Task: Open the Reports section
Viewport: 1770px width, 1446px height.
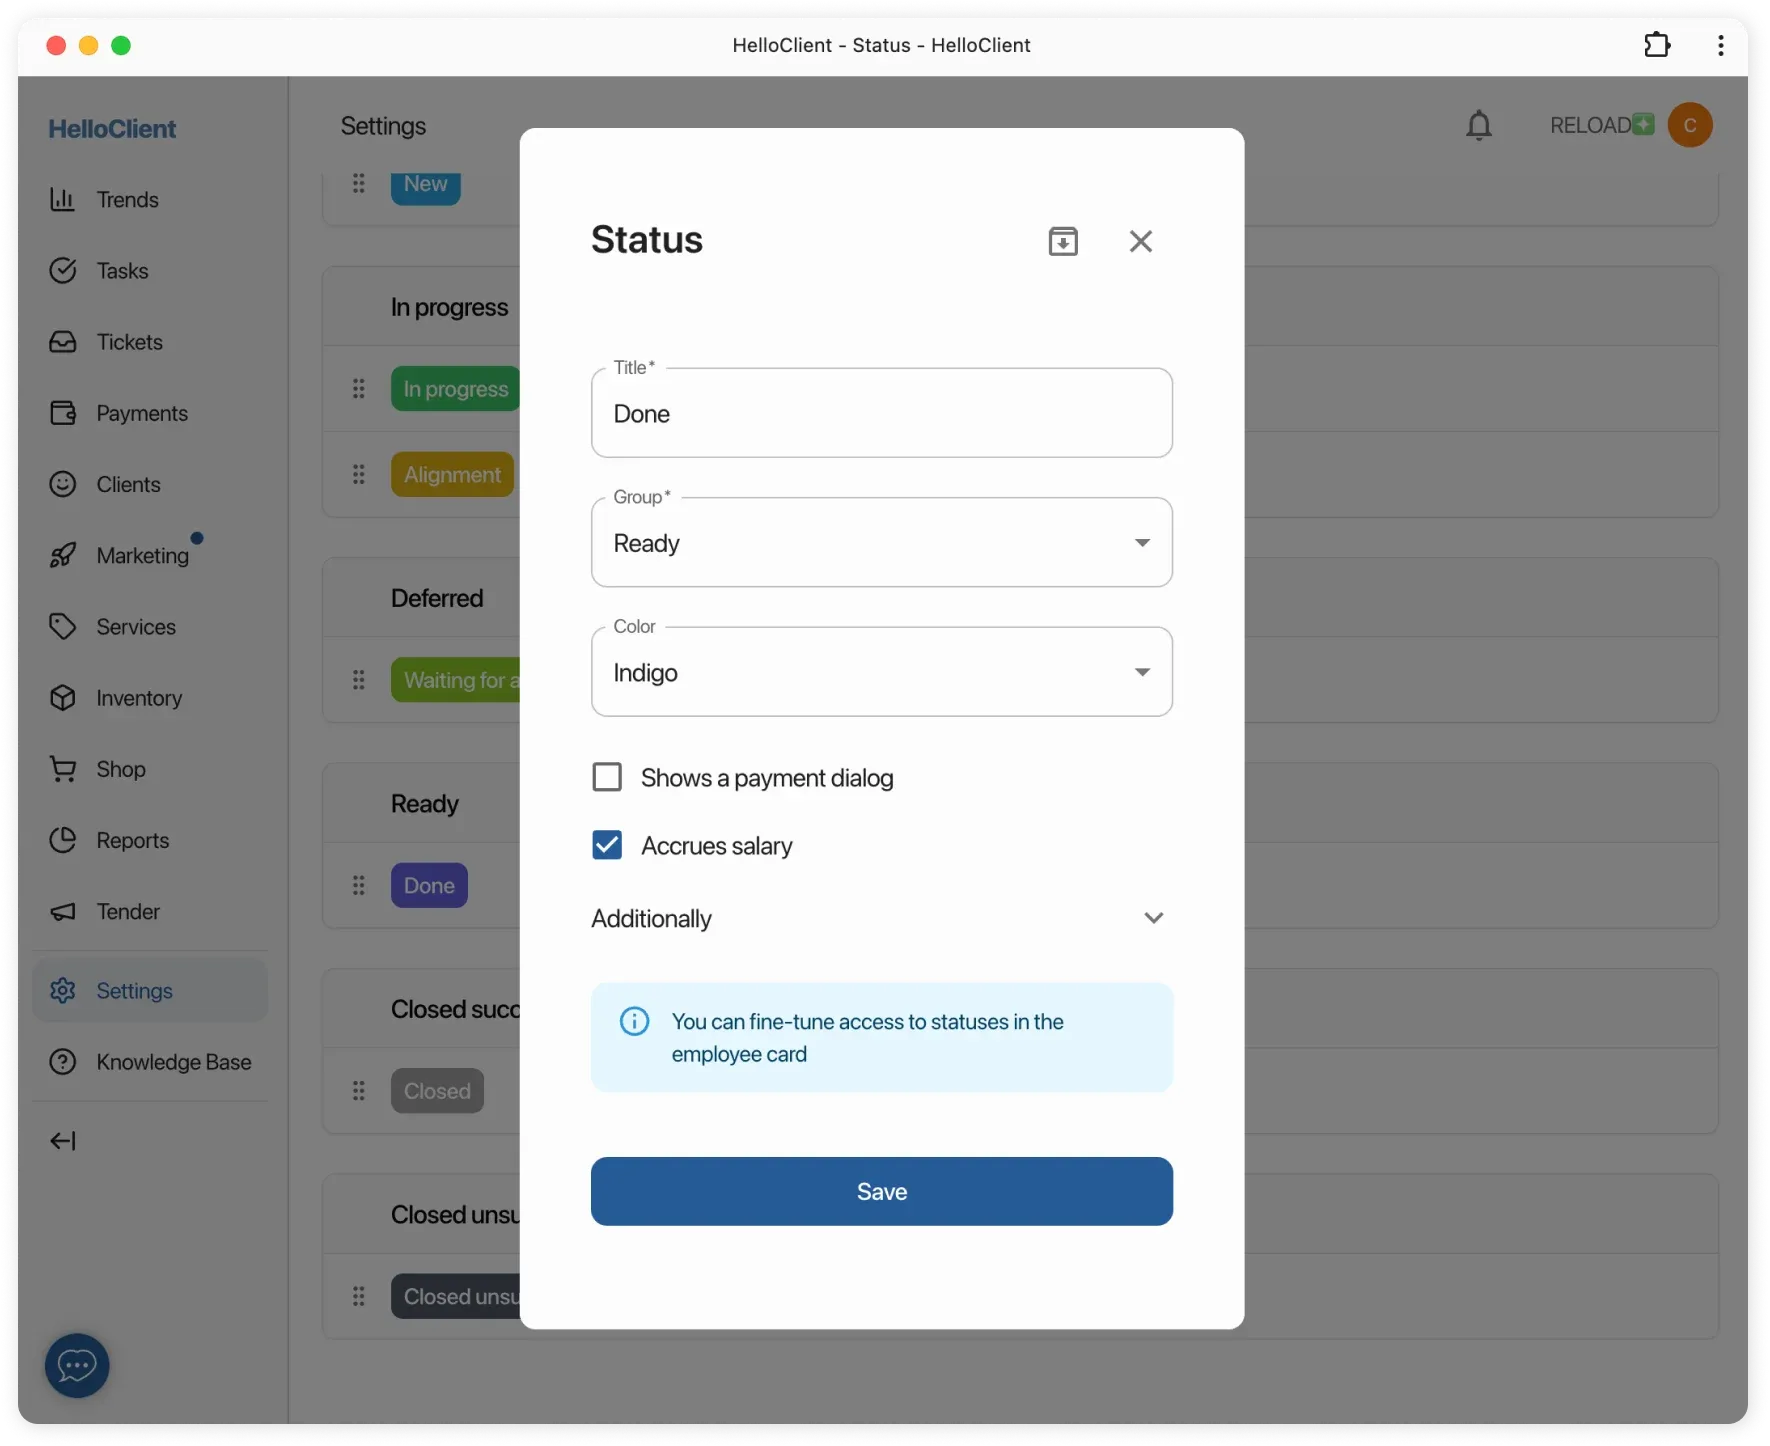Action: (133, 840)
